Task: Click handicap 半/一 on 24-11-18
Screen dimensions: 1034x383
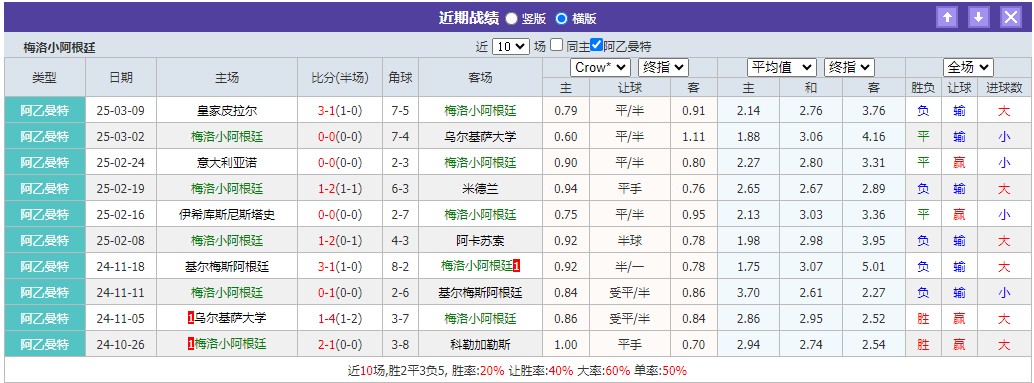Action: tap(630, 266)
